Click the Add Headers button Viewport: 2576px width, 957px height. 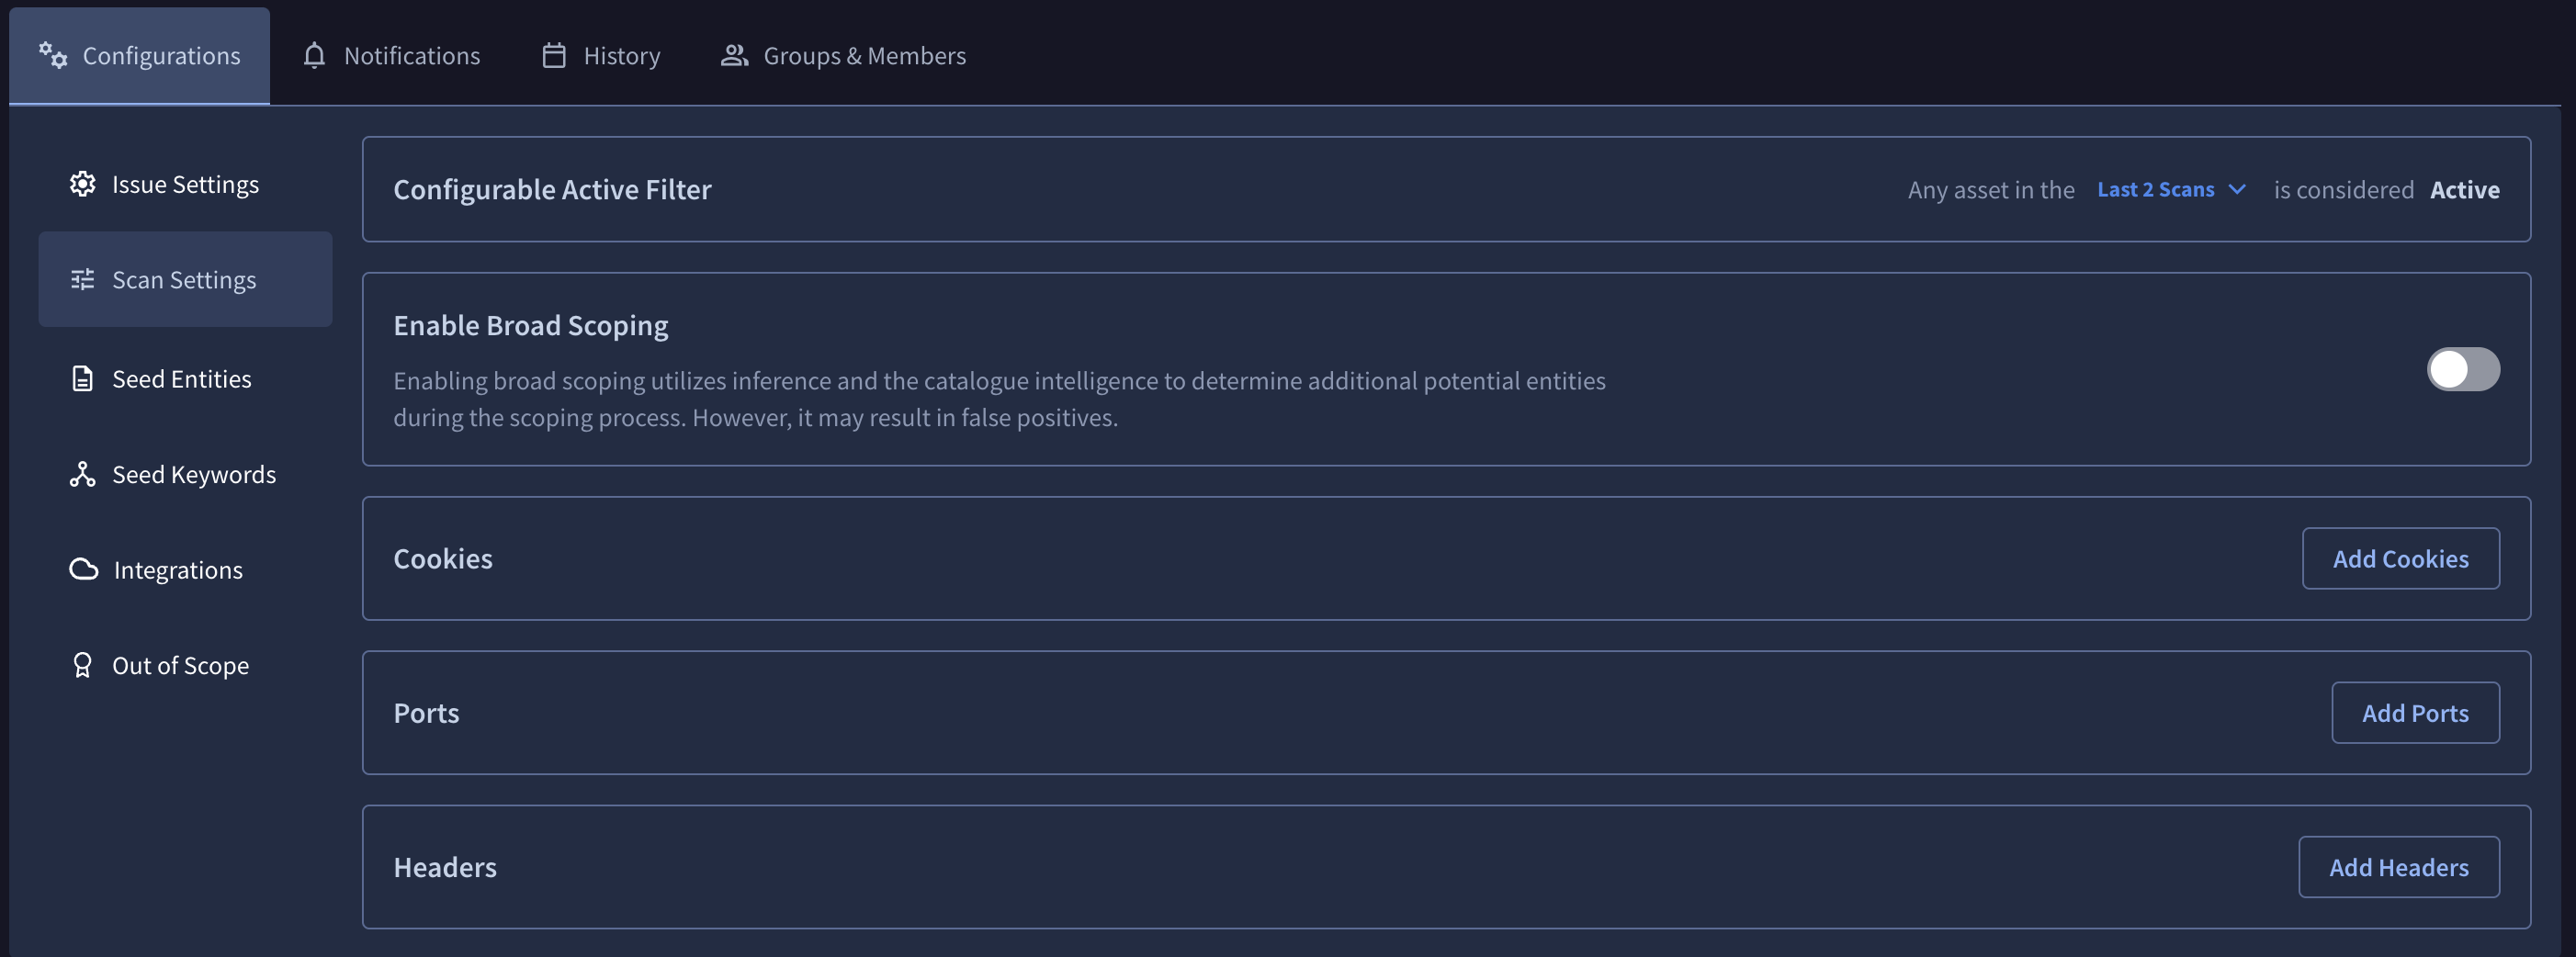[2399, 867]
